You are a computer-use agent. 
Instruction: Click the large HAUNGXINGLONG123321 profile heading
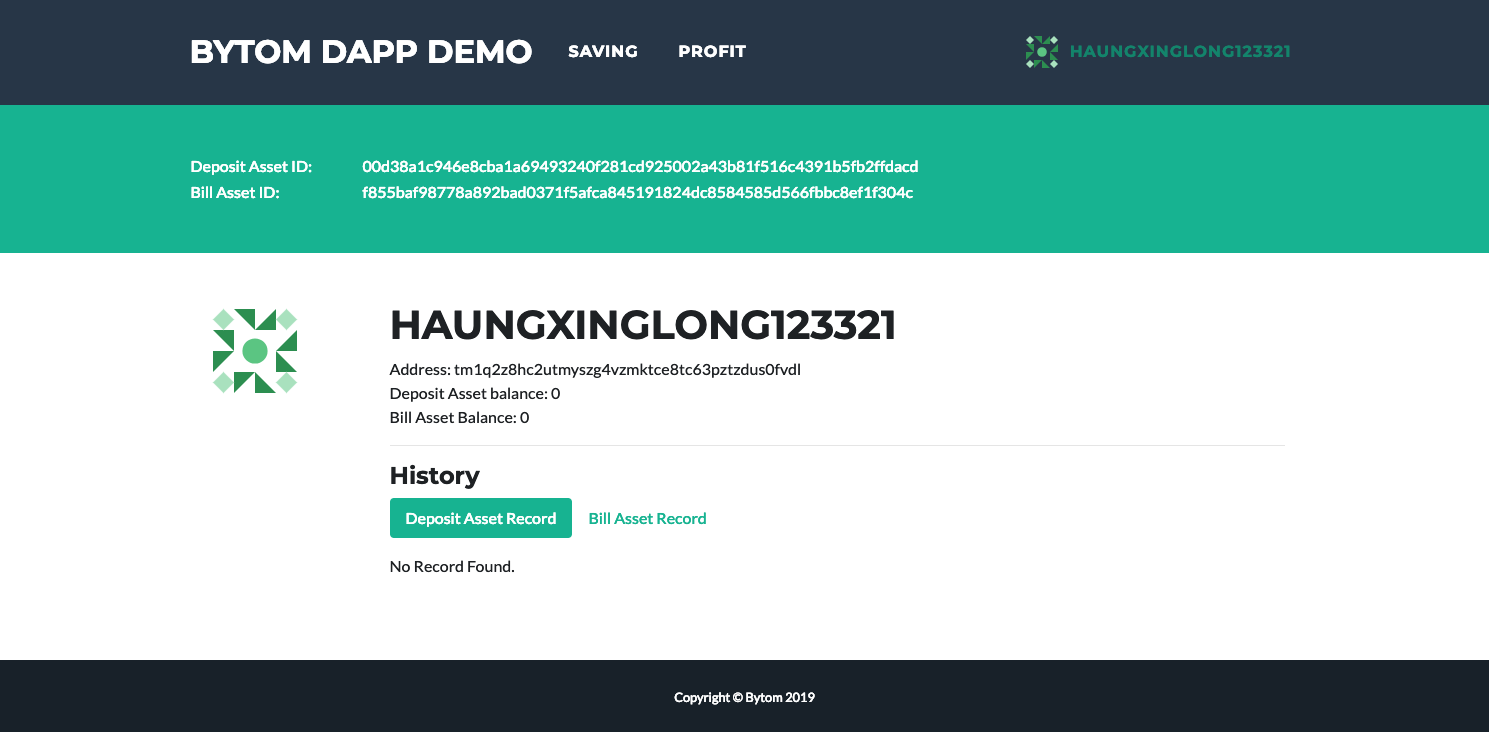[x=643, y=326]
